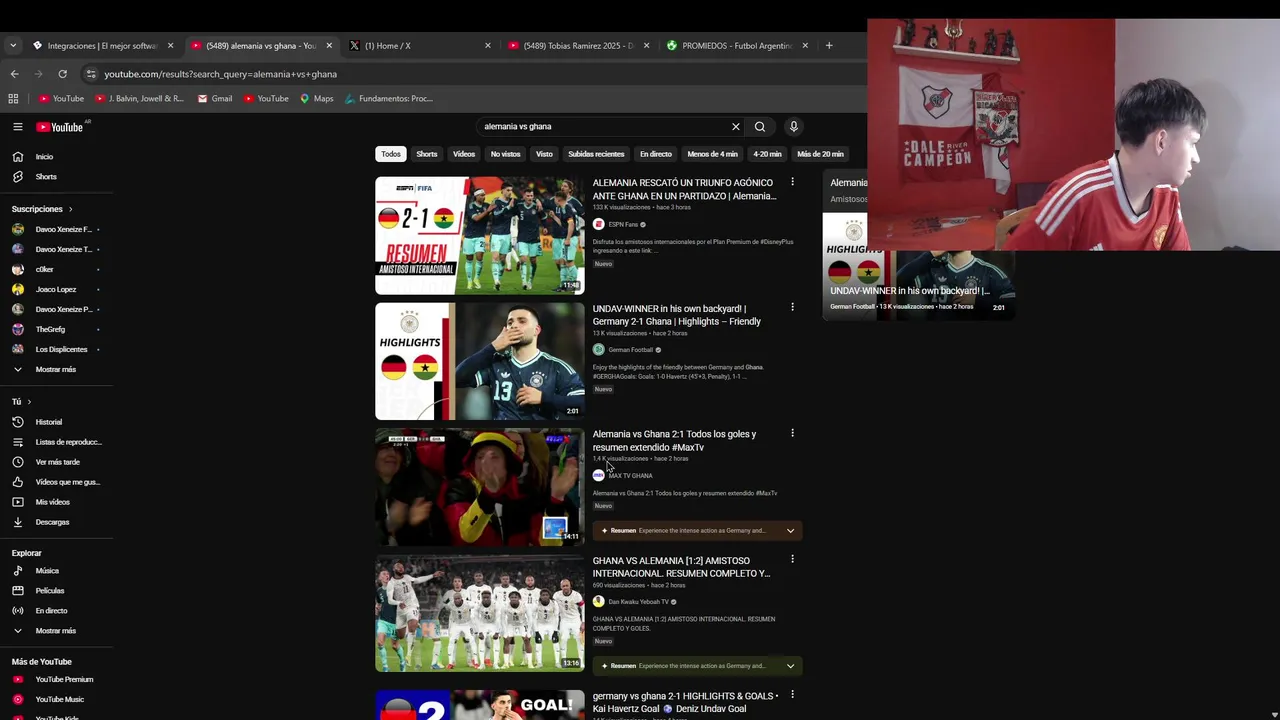Select Menos de 4 min filter

(x=712, y=154)
